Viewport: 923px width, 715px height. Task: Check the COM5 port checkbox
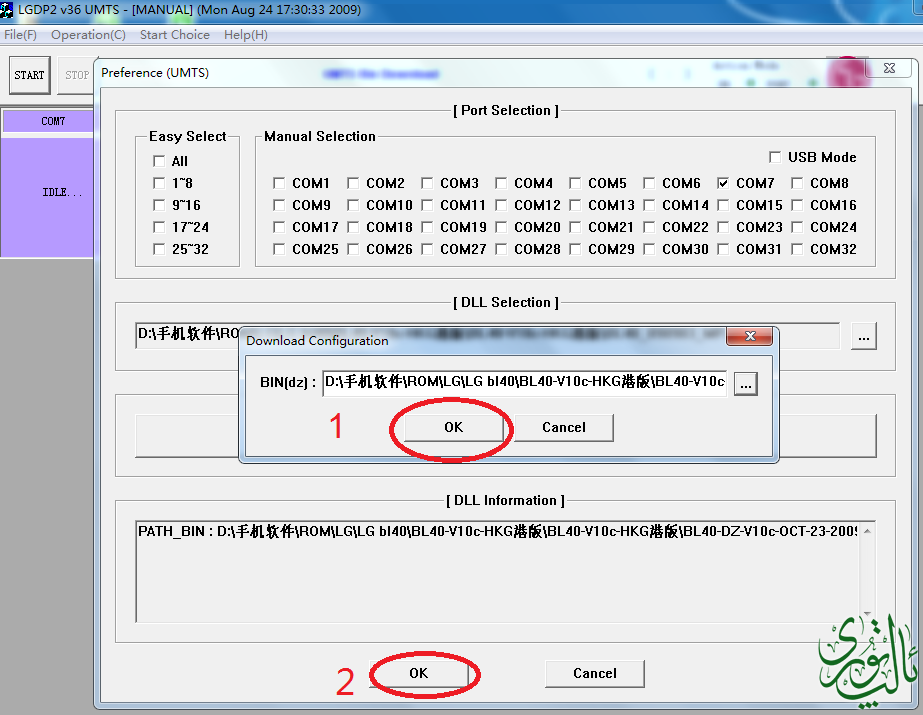pyautogui.click(x=575, y=183)
